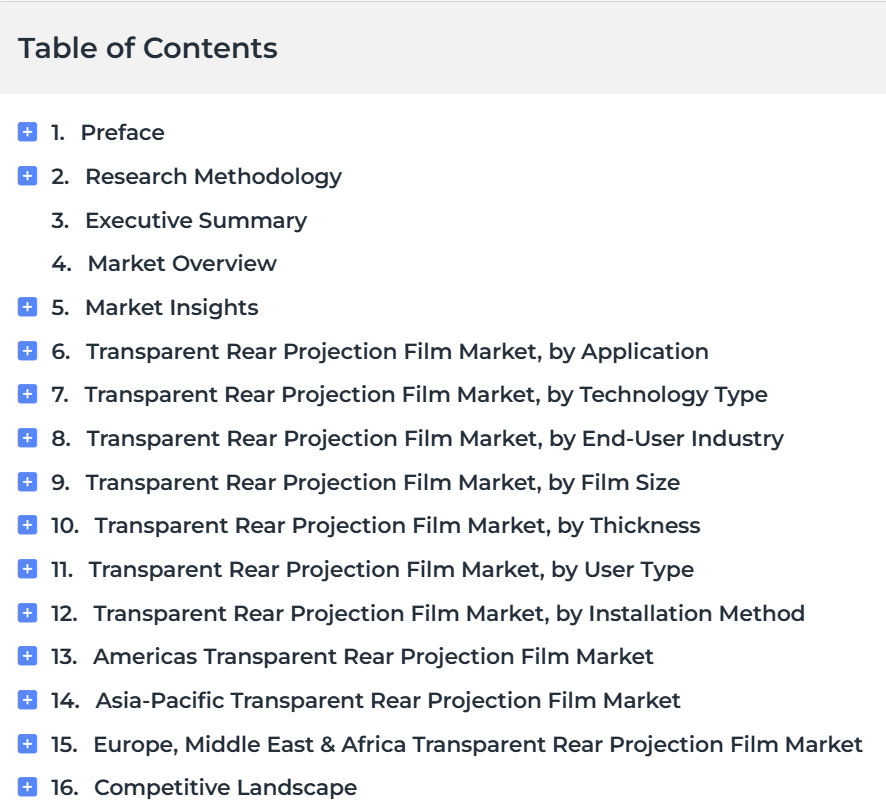Image resolution: width=886 pixels, height=811 pixels.
Task: Expand Competitive Landscape plus icon
Action: (27, 787)
